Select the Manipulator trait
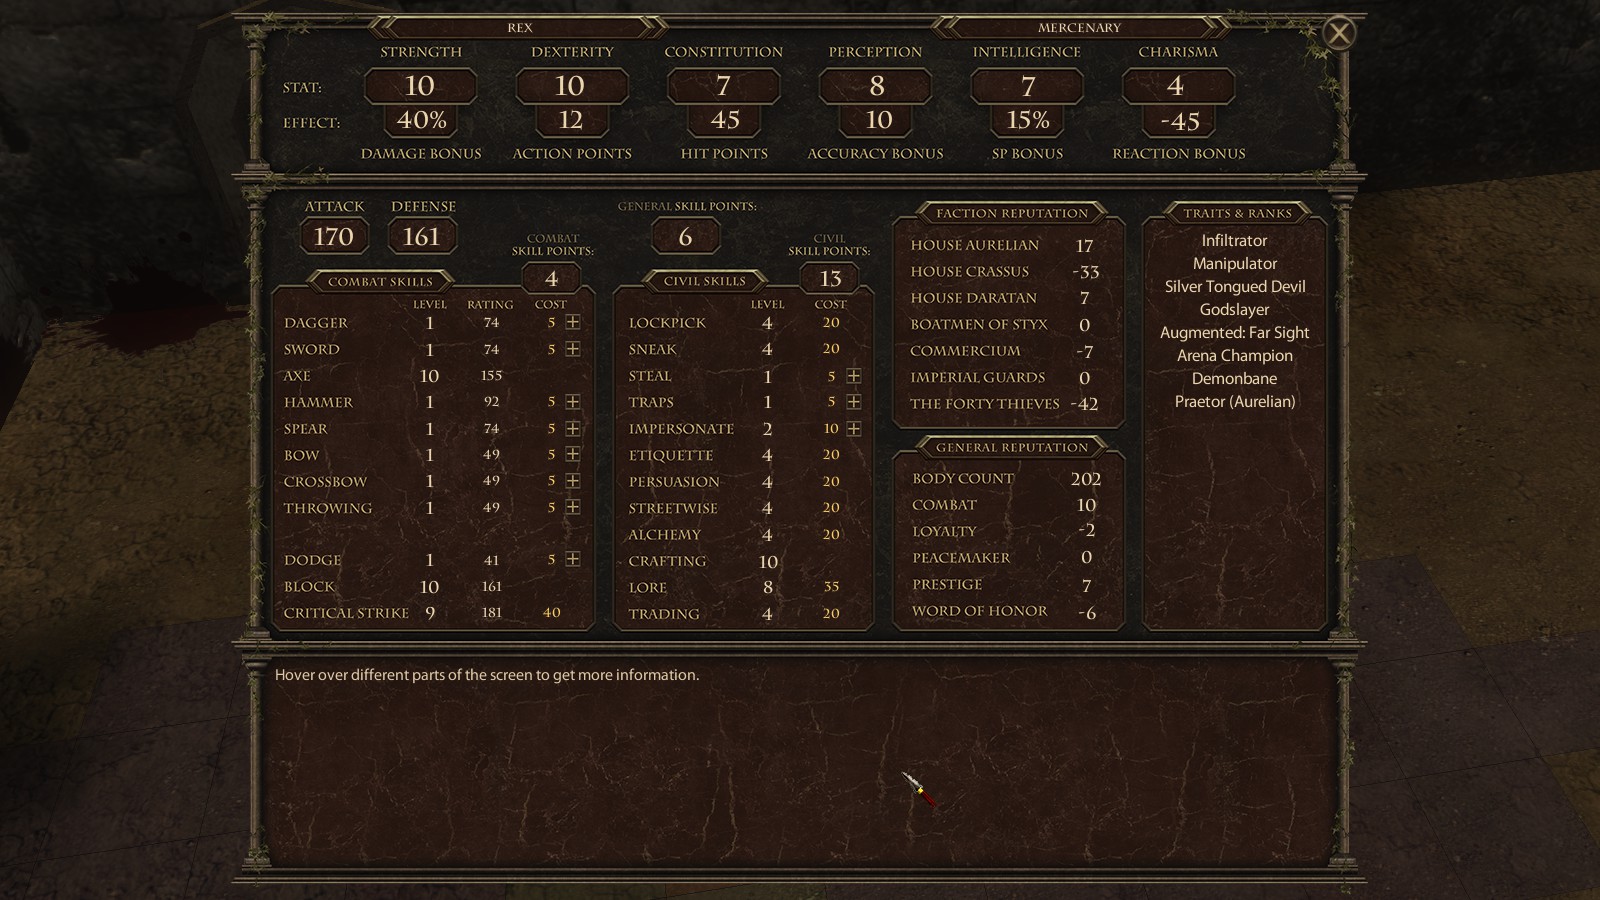The height and width of the screenshot is (900, 1600). point(1235,264)
